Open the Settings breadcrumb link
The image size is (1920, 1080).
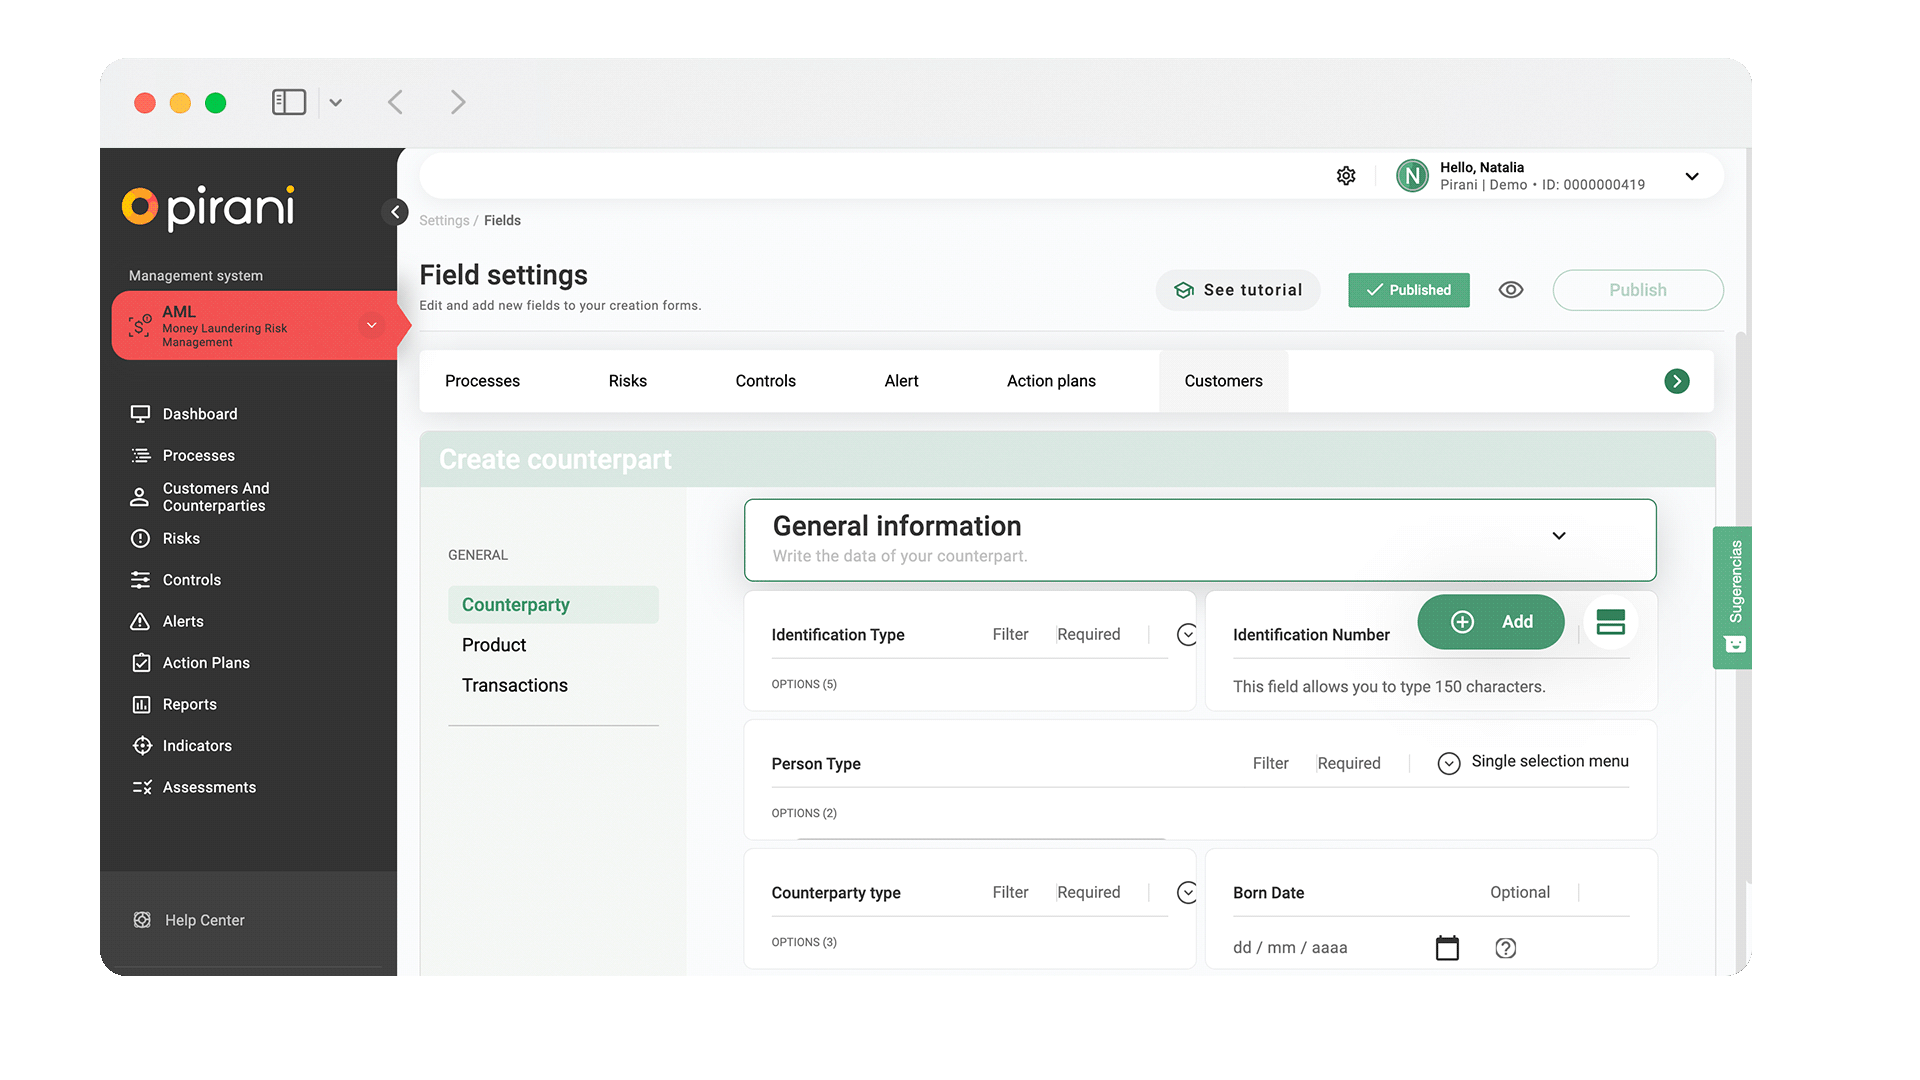point(443,220)
